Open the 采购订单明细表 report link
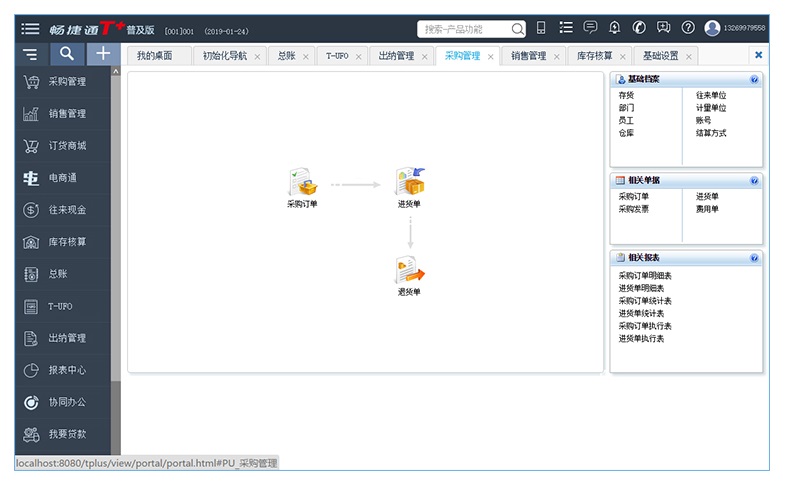This screenshot has height=498, width=790. pos(645,275)
